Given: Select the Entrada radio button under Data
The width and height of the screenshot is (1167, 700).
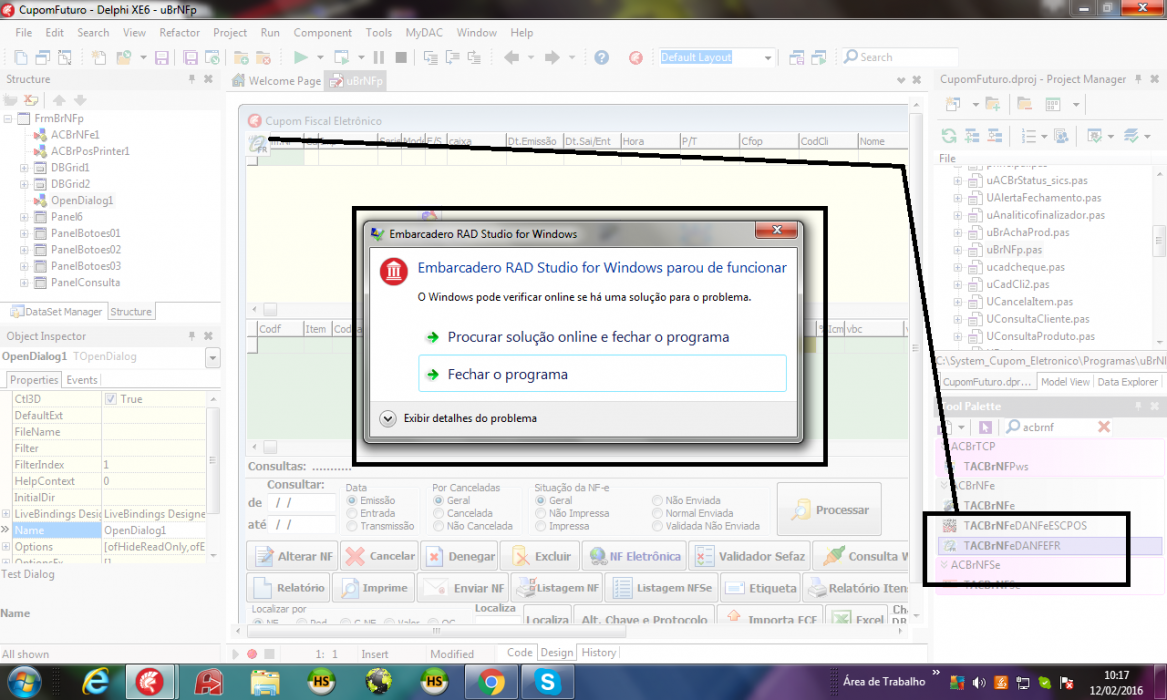Looking at the screenshot, I should click(352, 513).
